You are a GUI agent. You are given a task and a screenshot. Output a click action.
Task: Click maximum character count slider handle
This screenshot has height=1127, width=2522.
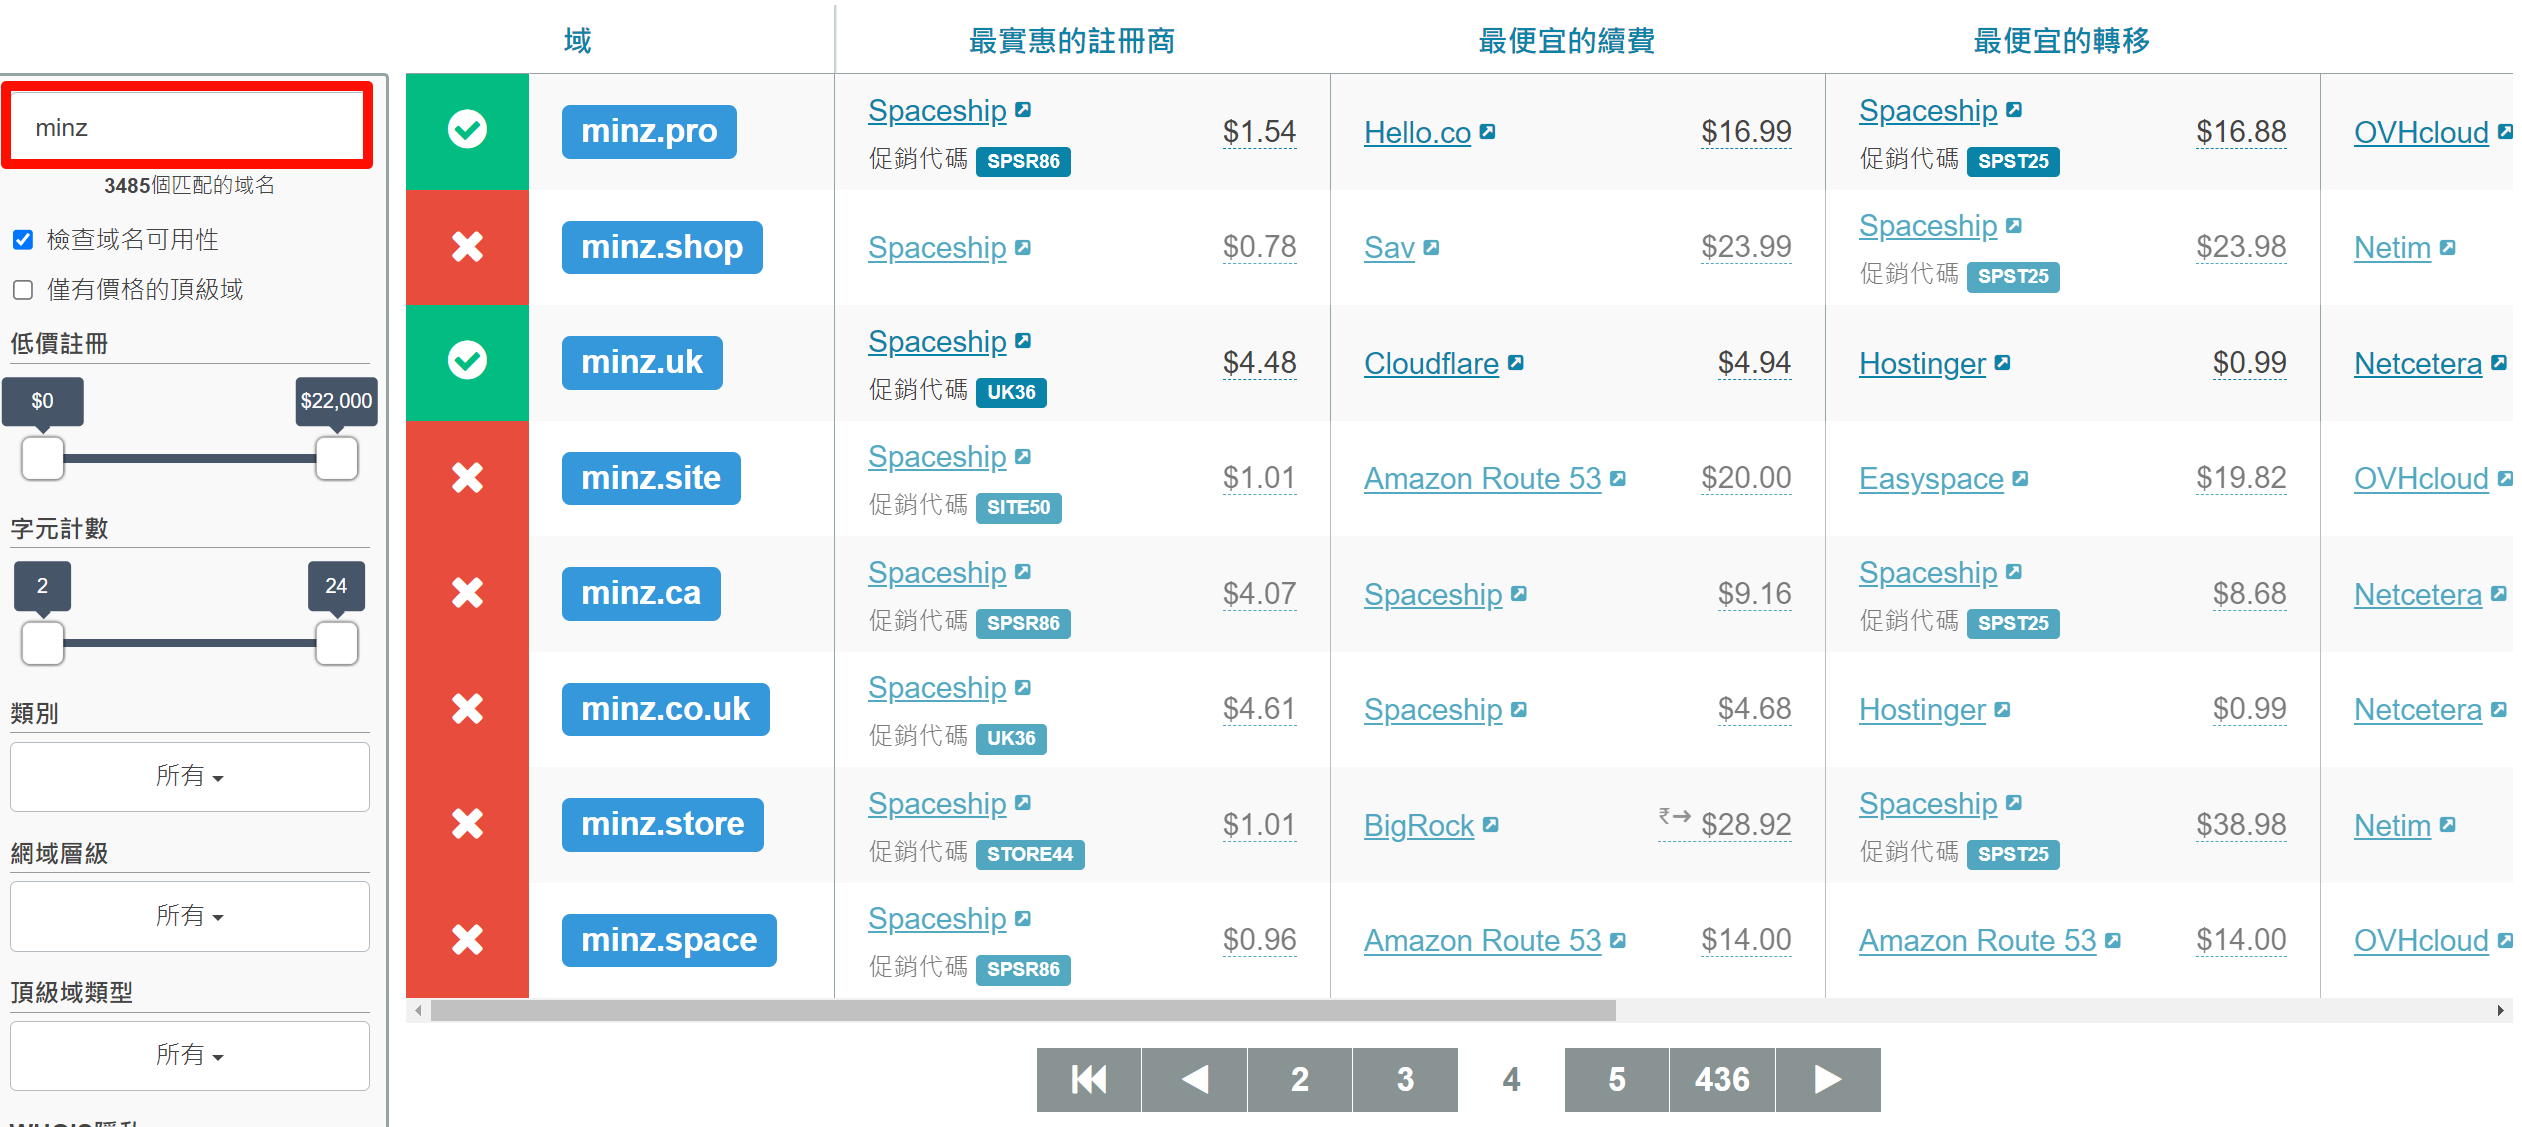pos(337,643)
